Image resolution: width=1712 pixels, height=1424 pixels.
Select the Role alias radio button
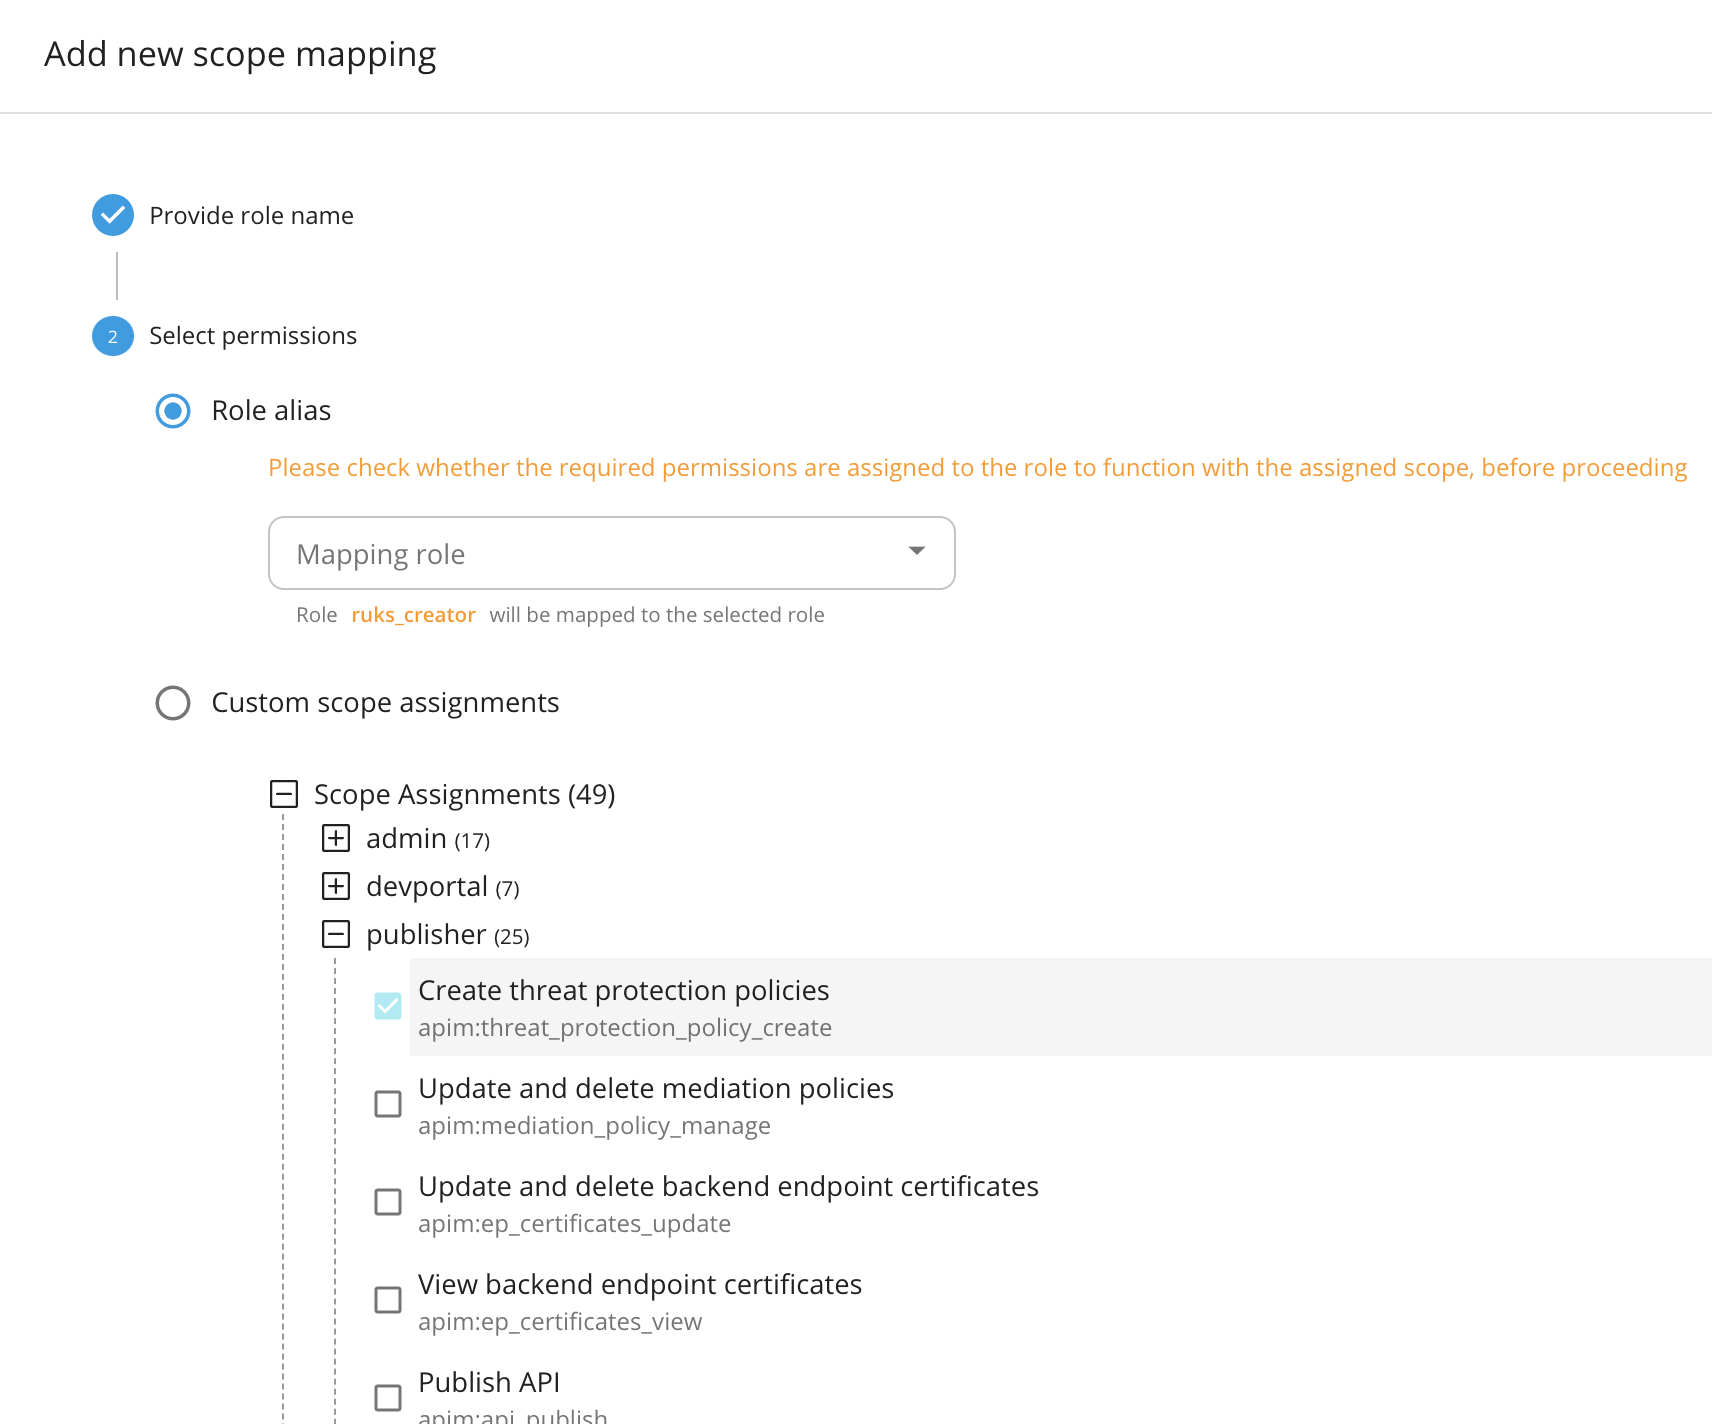point(172,411)
